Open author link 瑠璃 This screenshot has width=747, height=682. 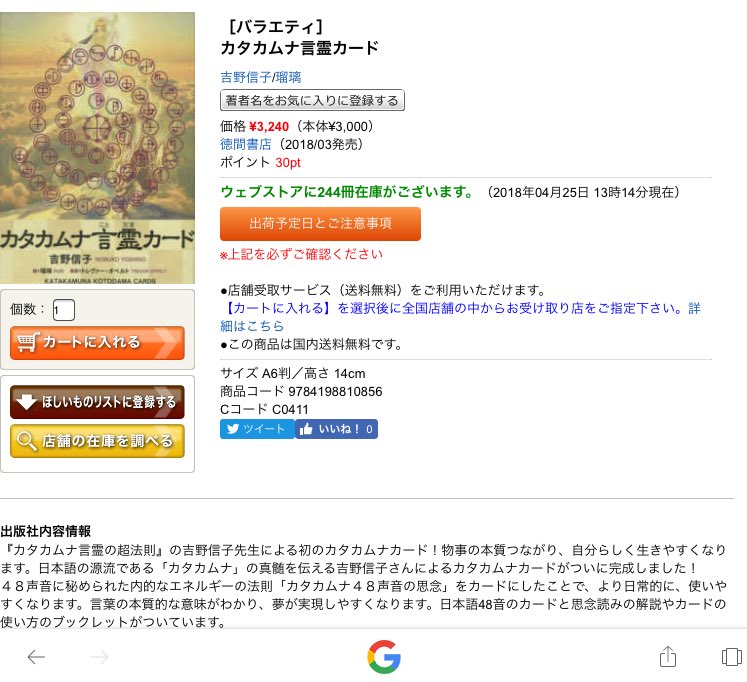click(x=288, y=77)
